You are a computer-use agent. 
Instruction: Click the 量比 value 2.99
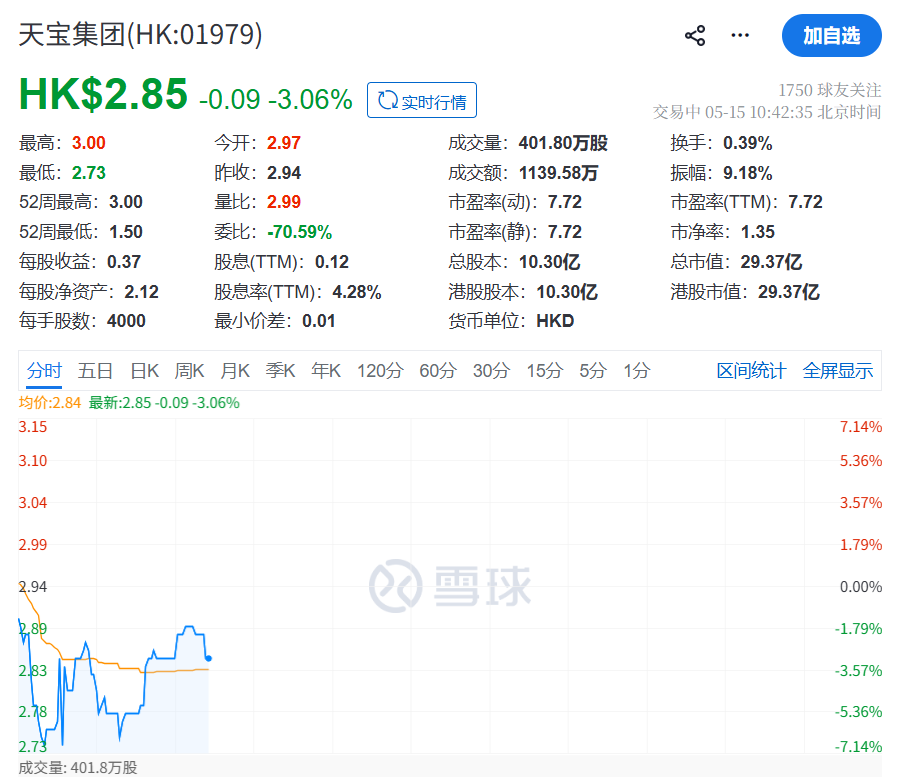click(x=284, y=202)
